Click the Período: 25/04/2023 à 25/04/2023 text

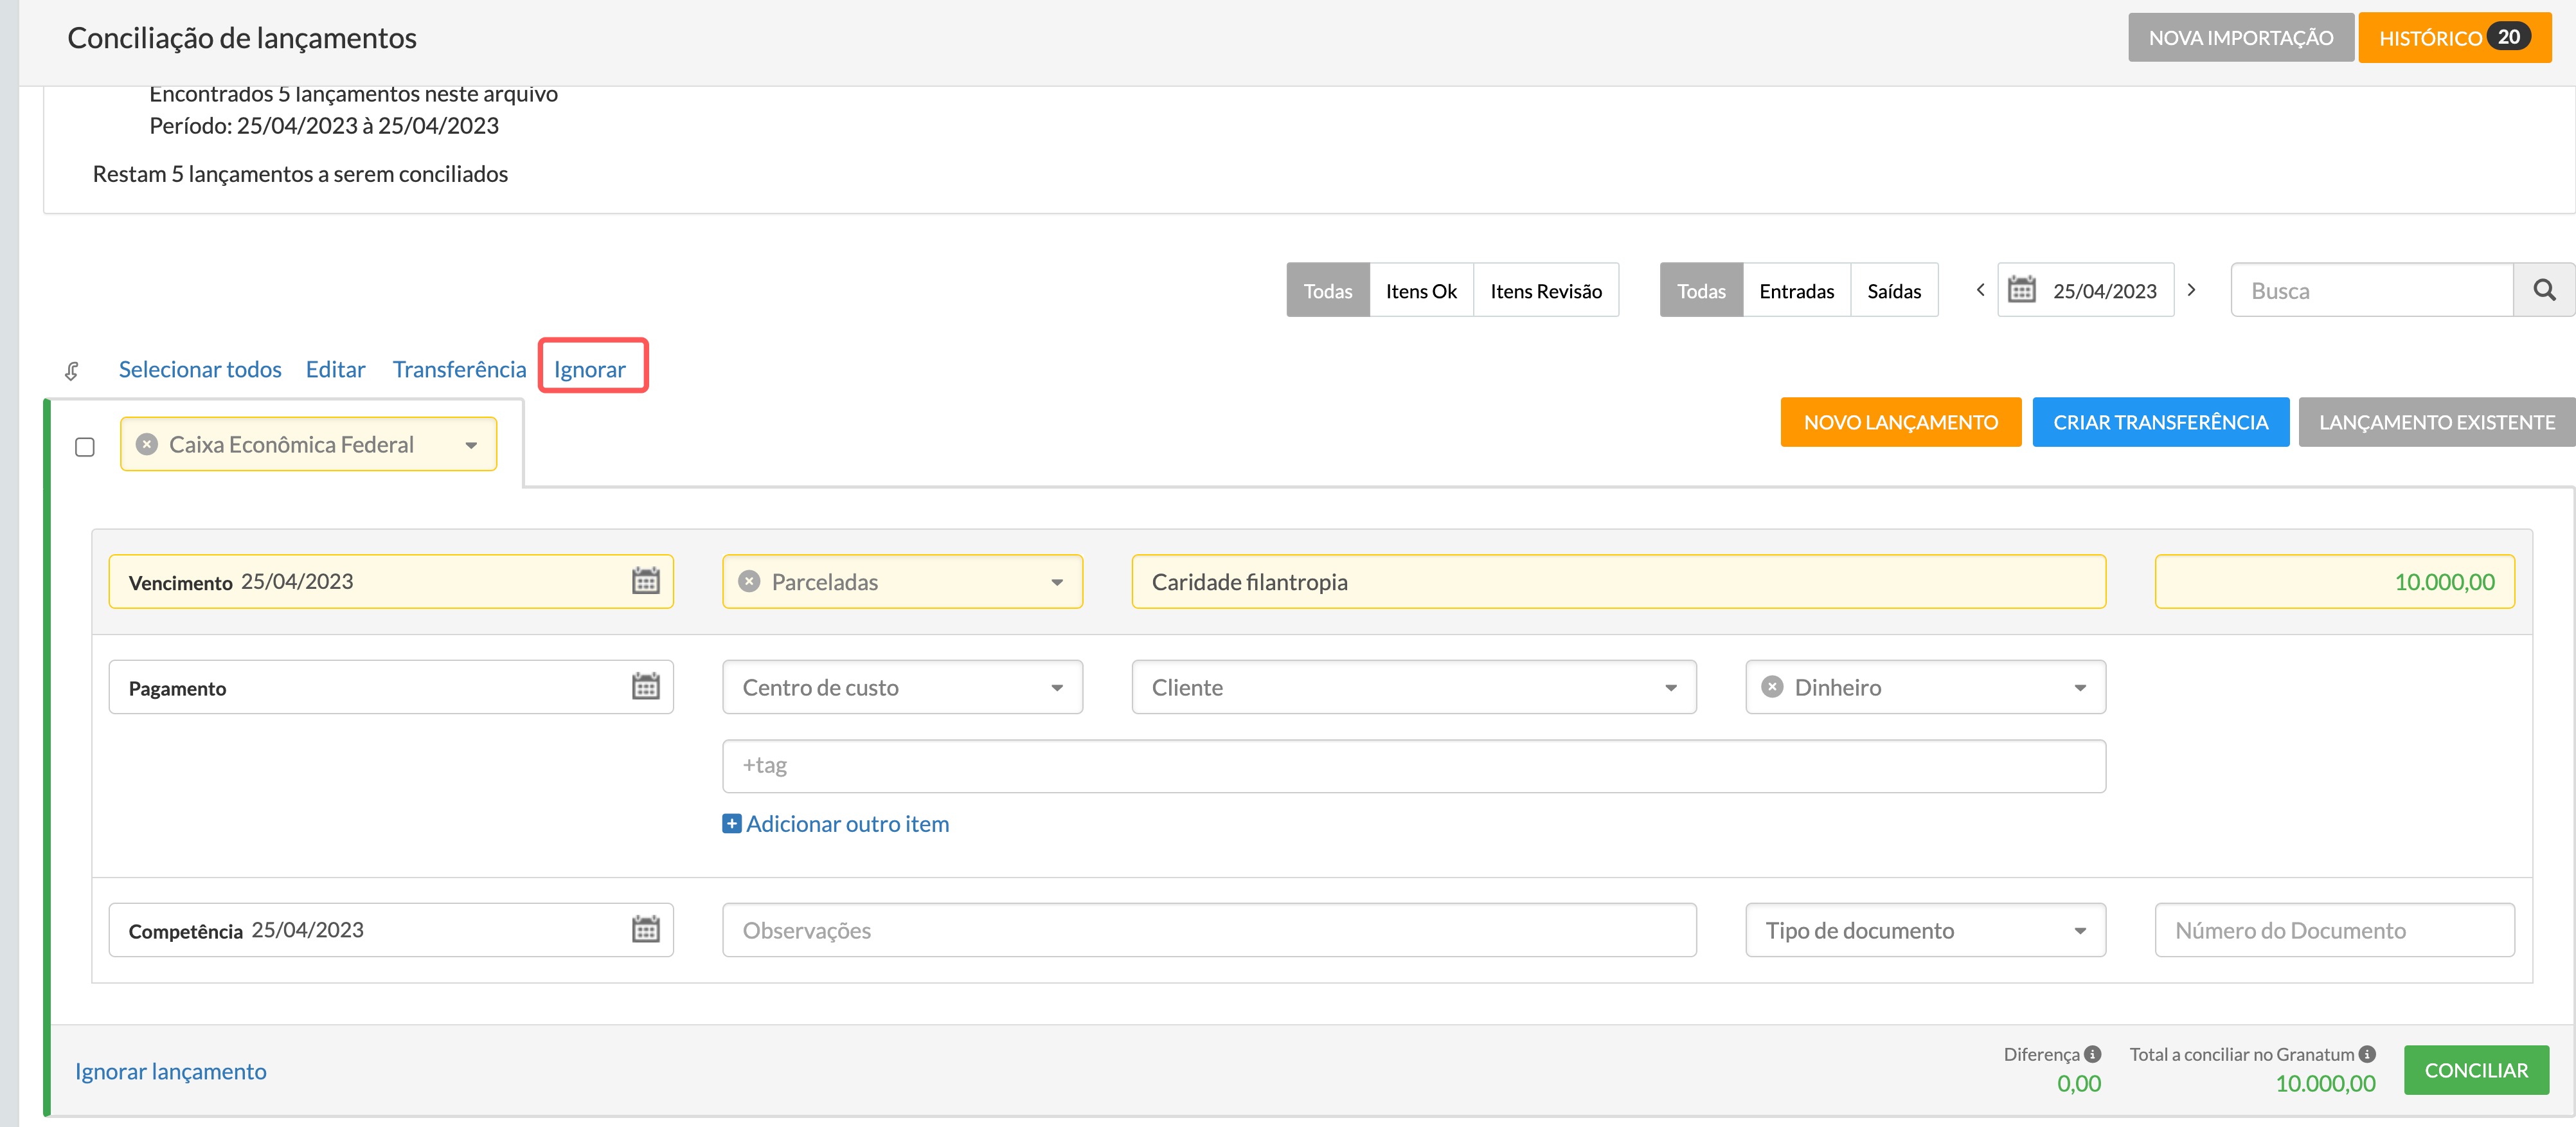pyautogui.click(x=324, y=126)
